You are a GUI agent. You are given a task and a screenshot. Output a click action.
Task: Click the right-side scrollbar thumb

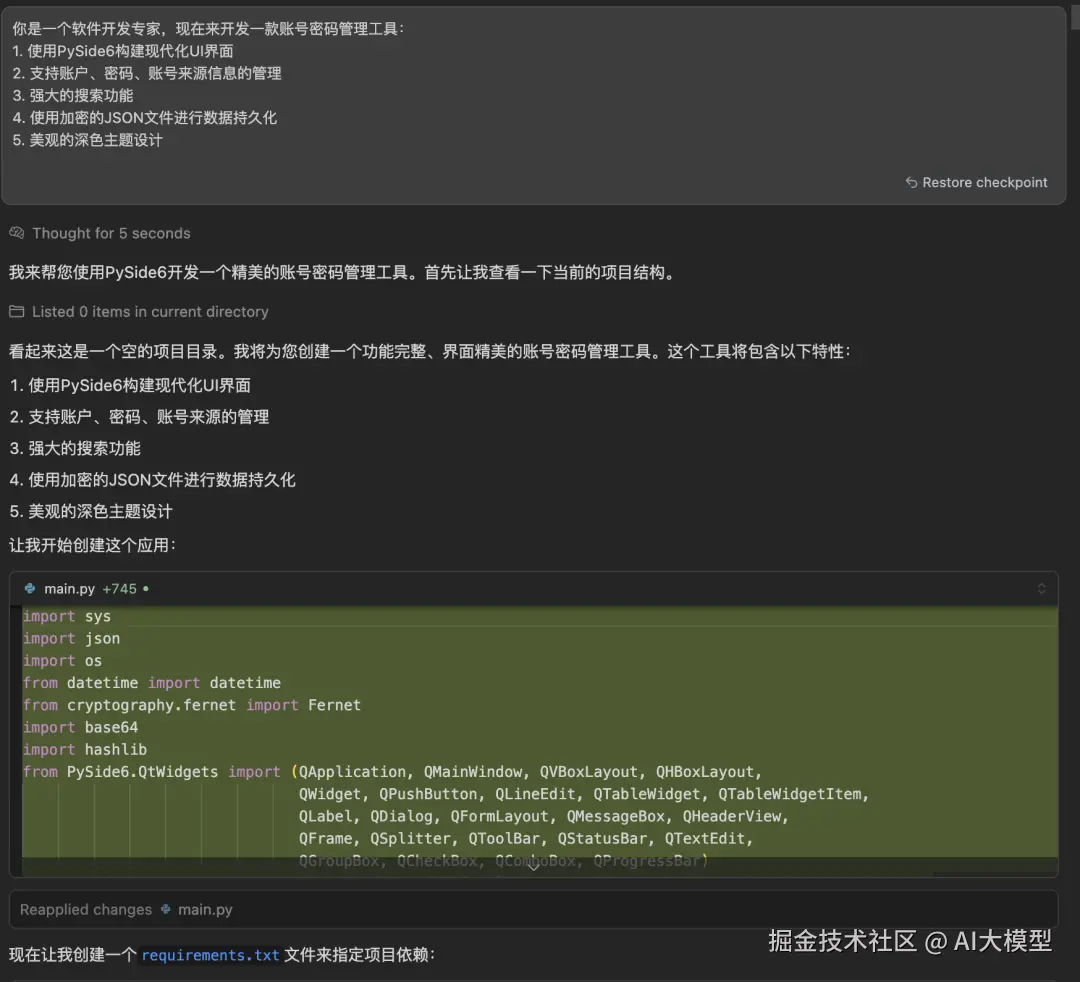pos(1074,17)
